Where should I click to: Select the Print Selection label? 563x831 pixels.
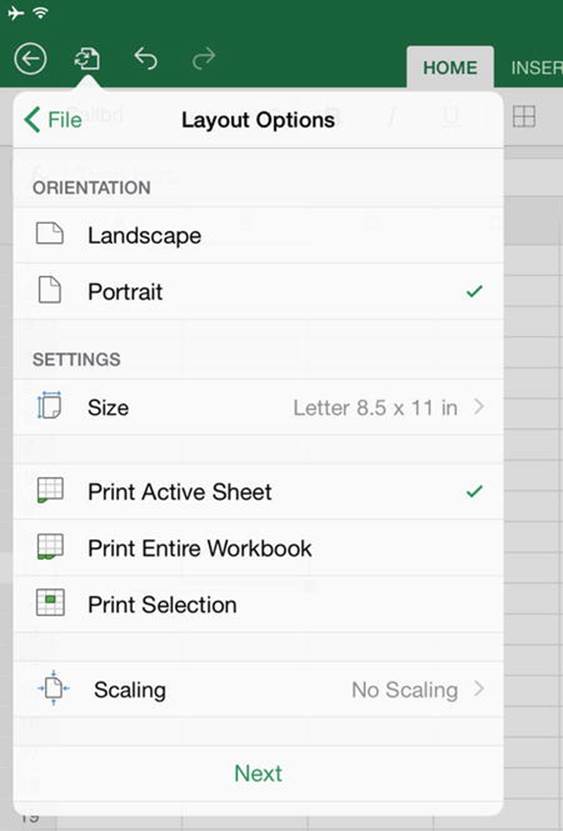[x=162, y=605]
